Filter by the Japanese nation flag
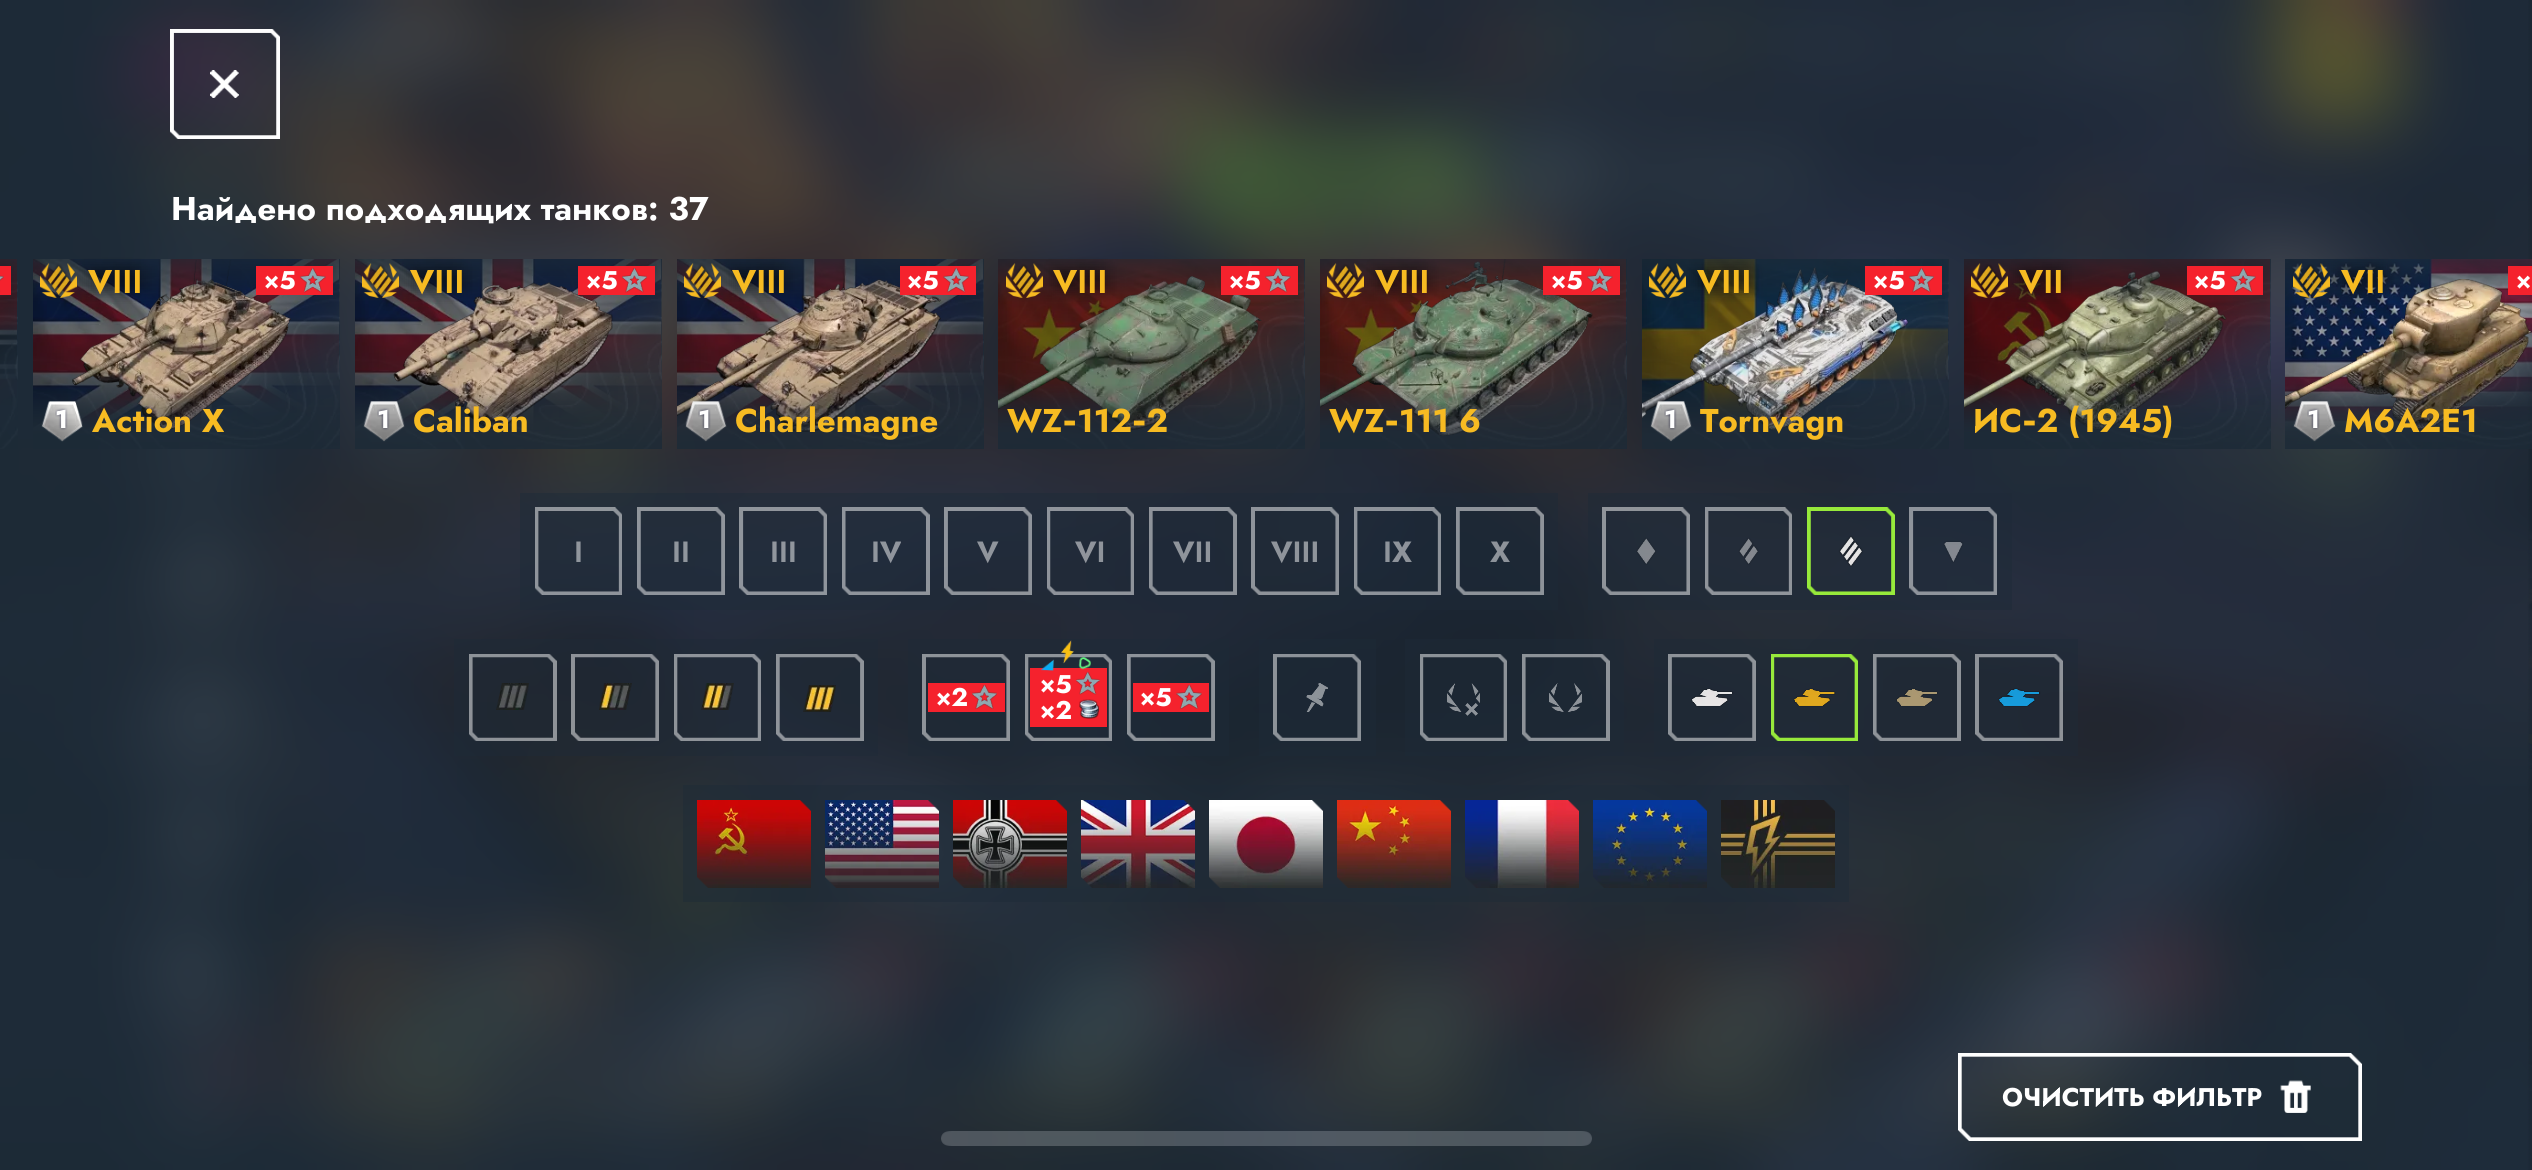This screenshot has height=1170, width=2532. click(x=1266, y=843)
